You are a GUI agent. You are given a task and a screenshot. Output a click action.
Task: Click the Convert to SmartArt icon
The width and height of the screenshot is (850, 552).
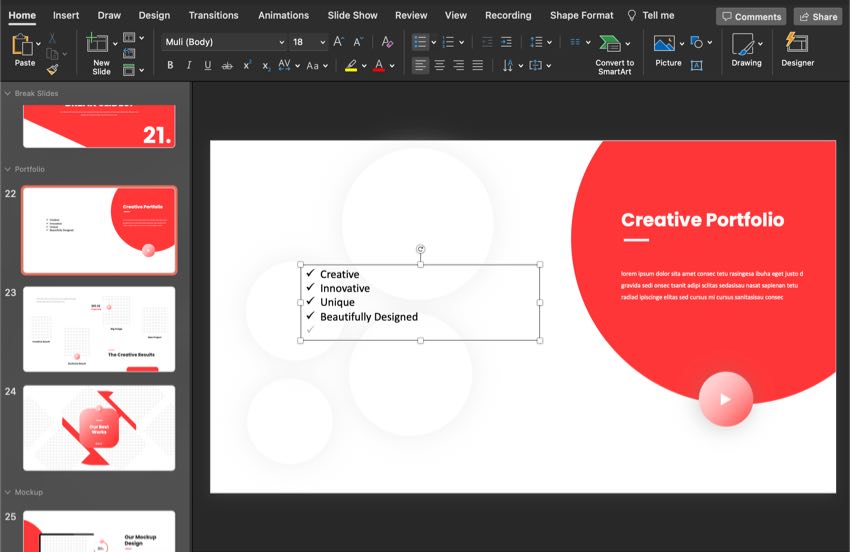(x=609, y=44)
